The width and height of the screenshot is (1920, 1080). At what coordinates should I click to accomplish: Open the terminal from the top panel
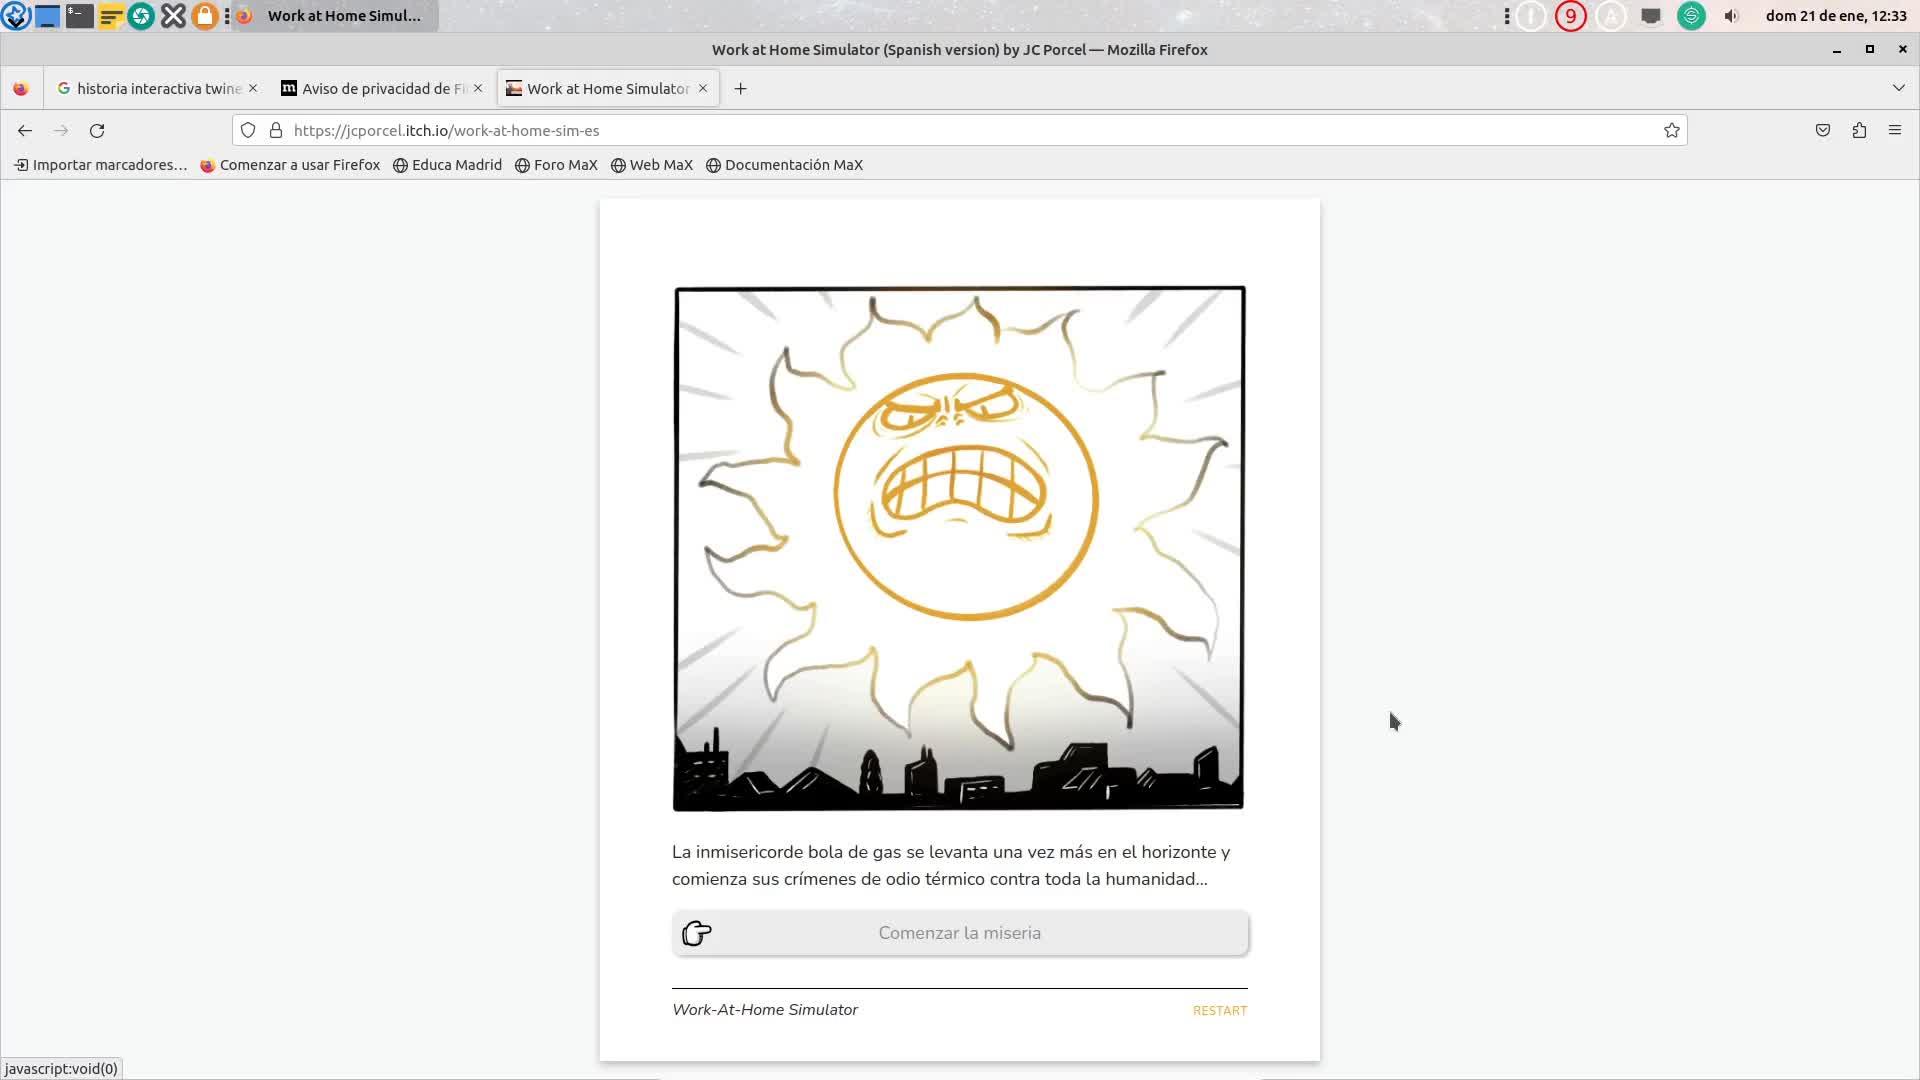pos(79,16)
